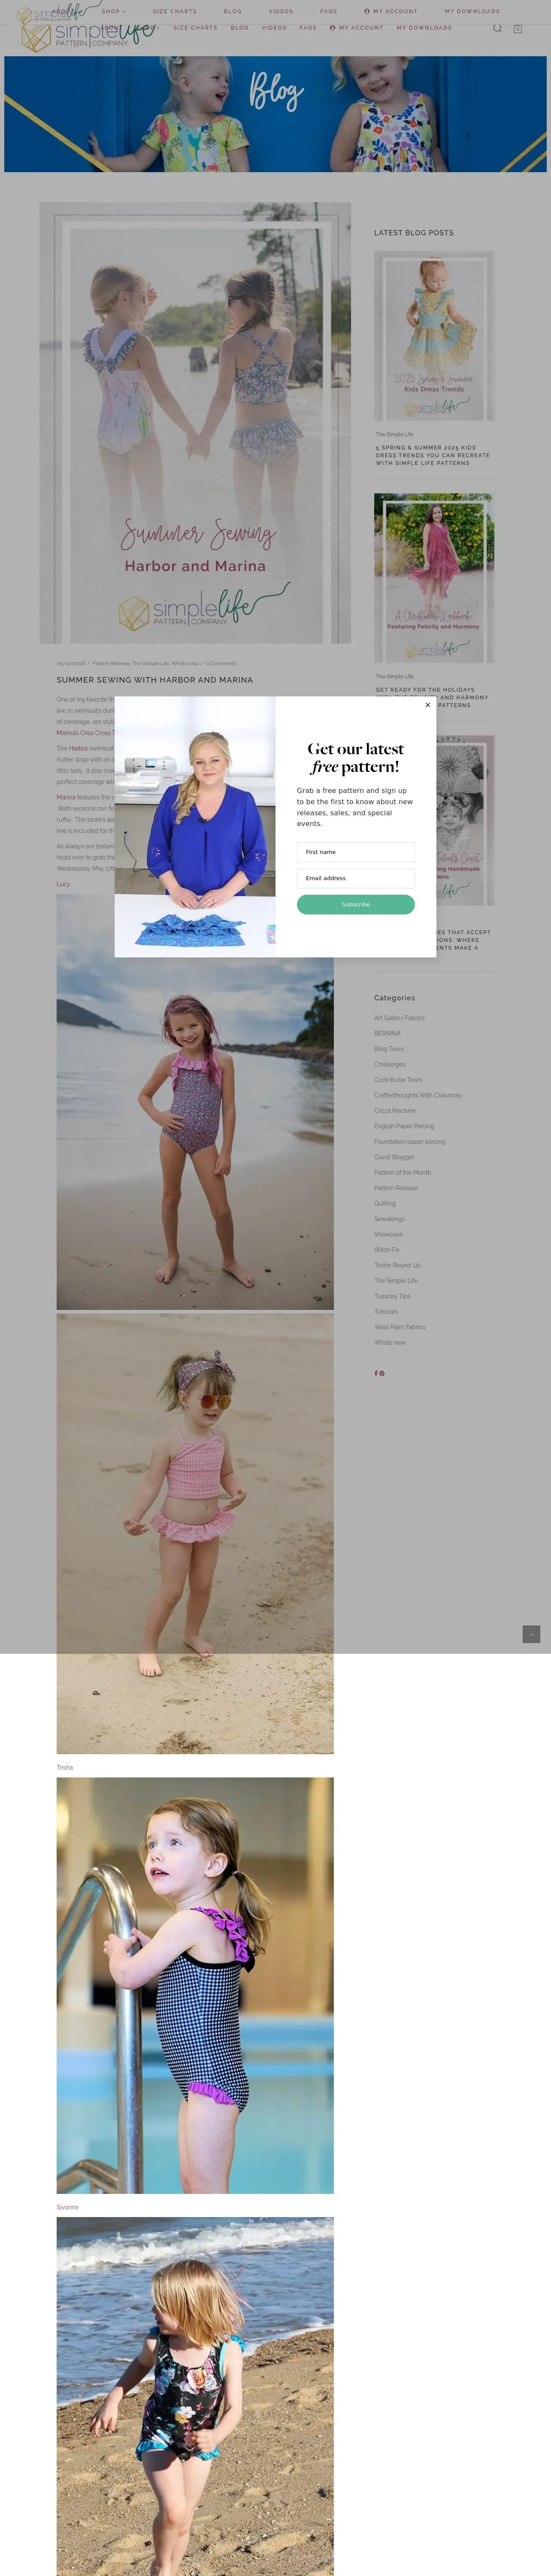Open the West Palm Fabrics category

[x=400, y=1327]
